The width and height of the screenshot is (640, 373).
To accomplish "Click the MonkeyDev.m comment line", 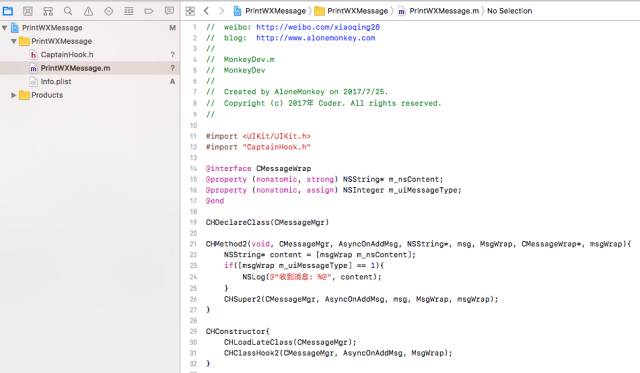I will click(x=249, y=60).
